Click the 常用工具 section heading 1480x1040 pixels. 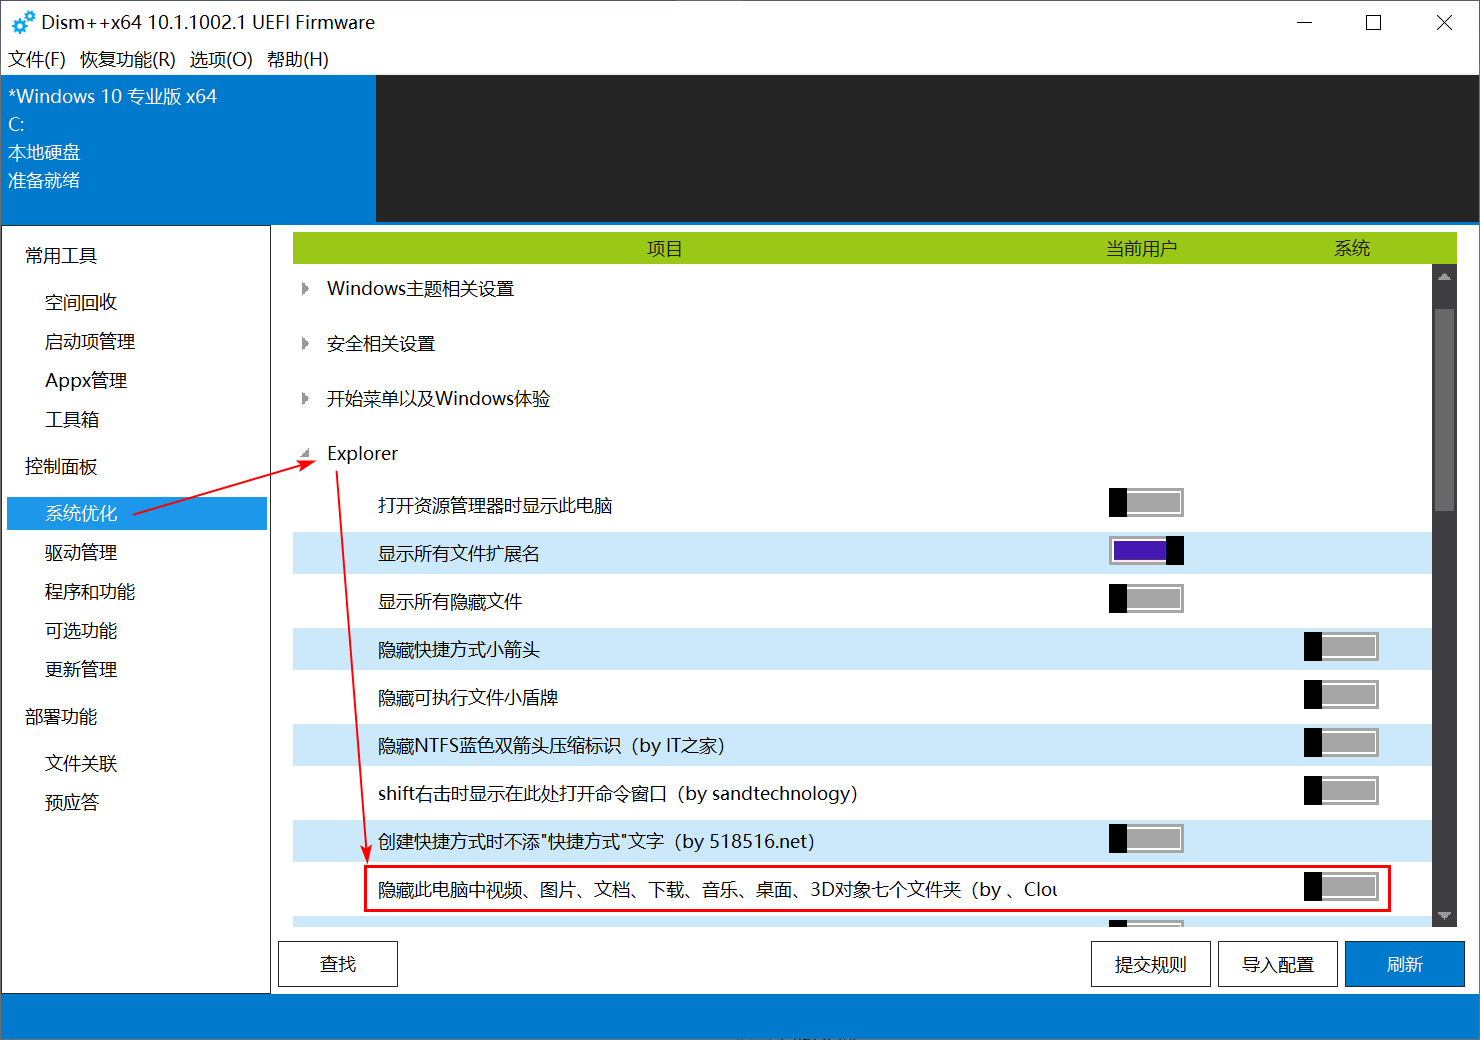coord(61,256)
